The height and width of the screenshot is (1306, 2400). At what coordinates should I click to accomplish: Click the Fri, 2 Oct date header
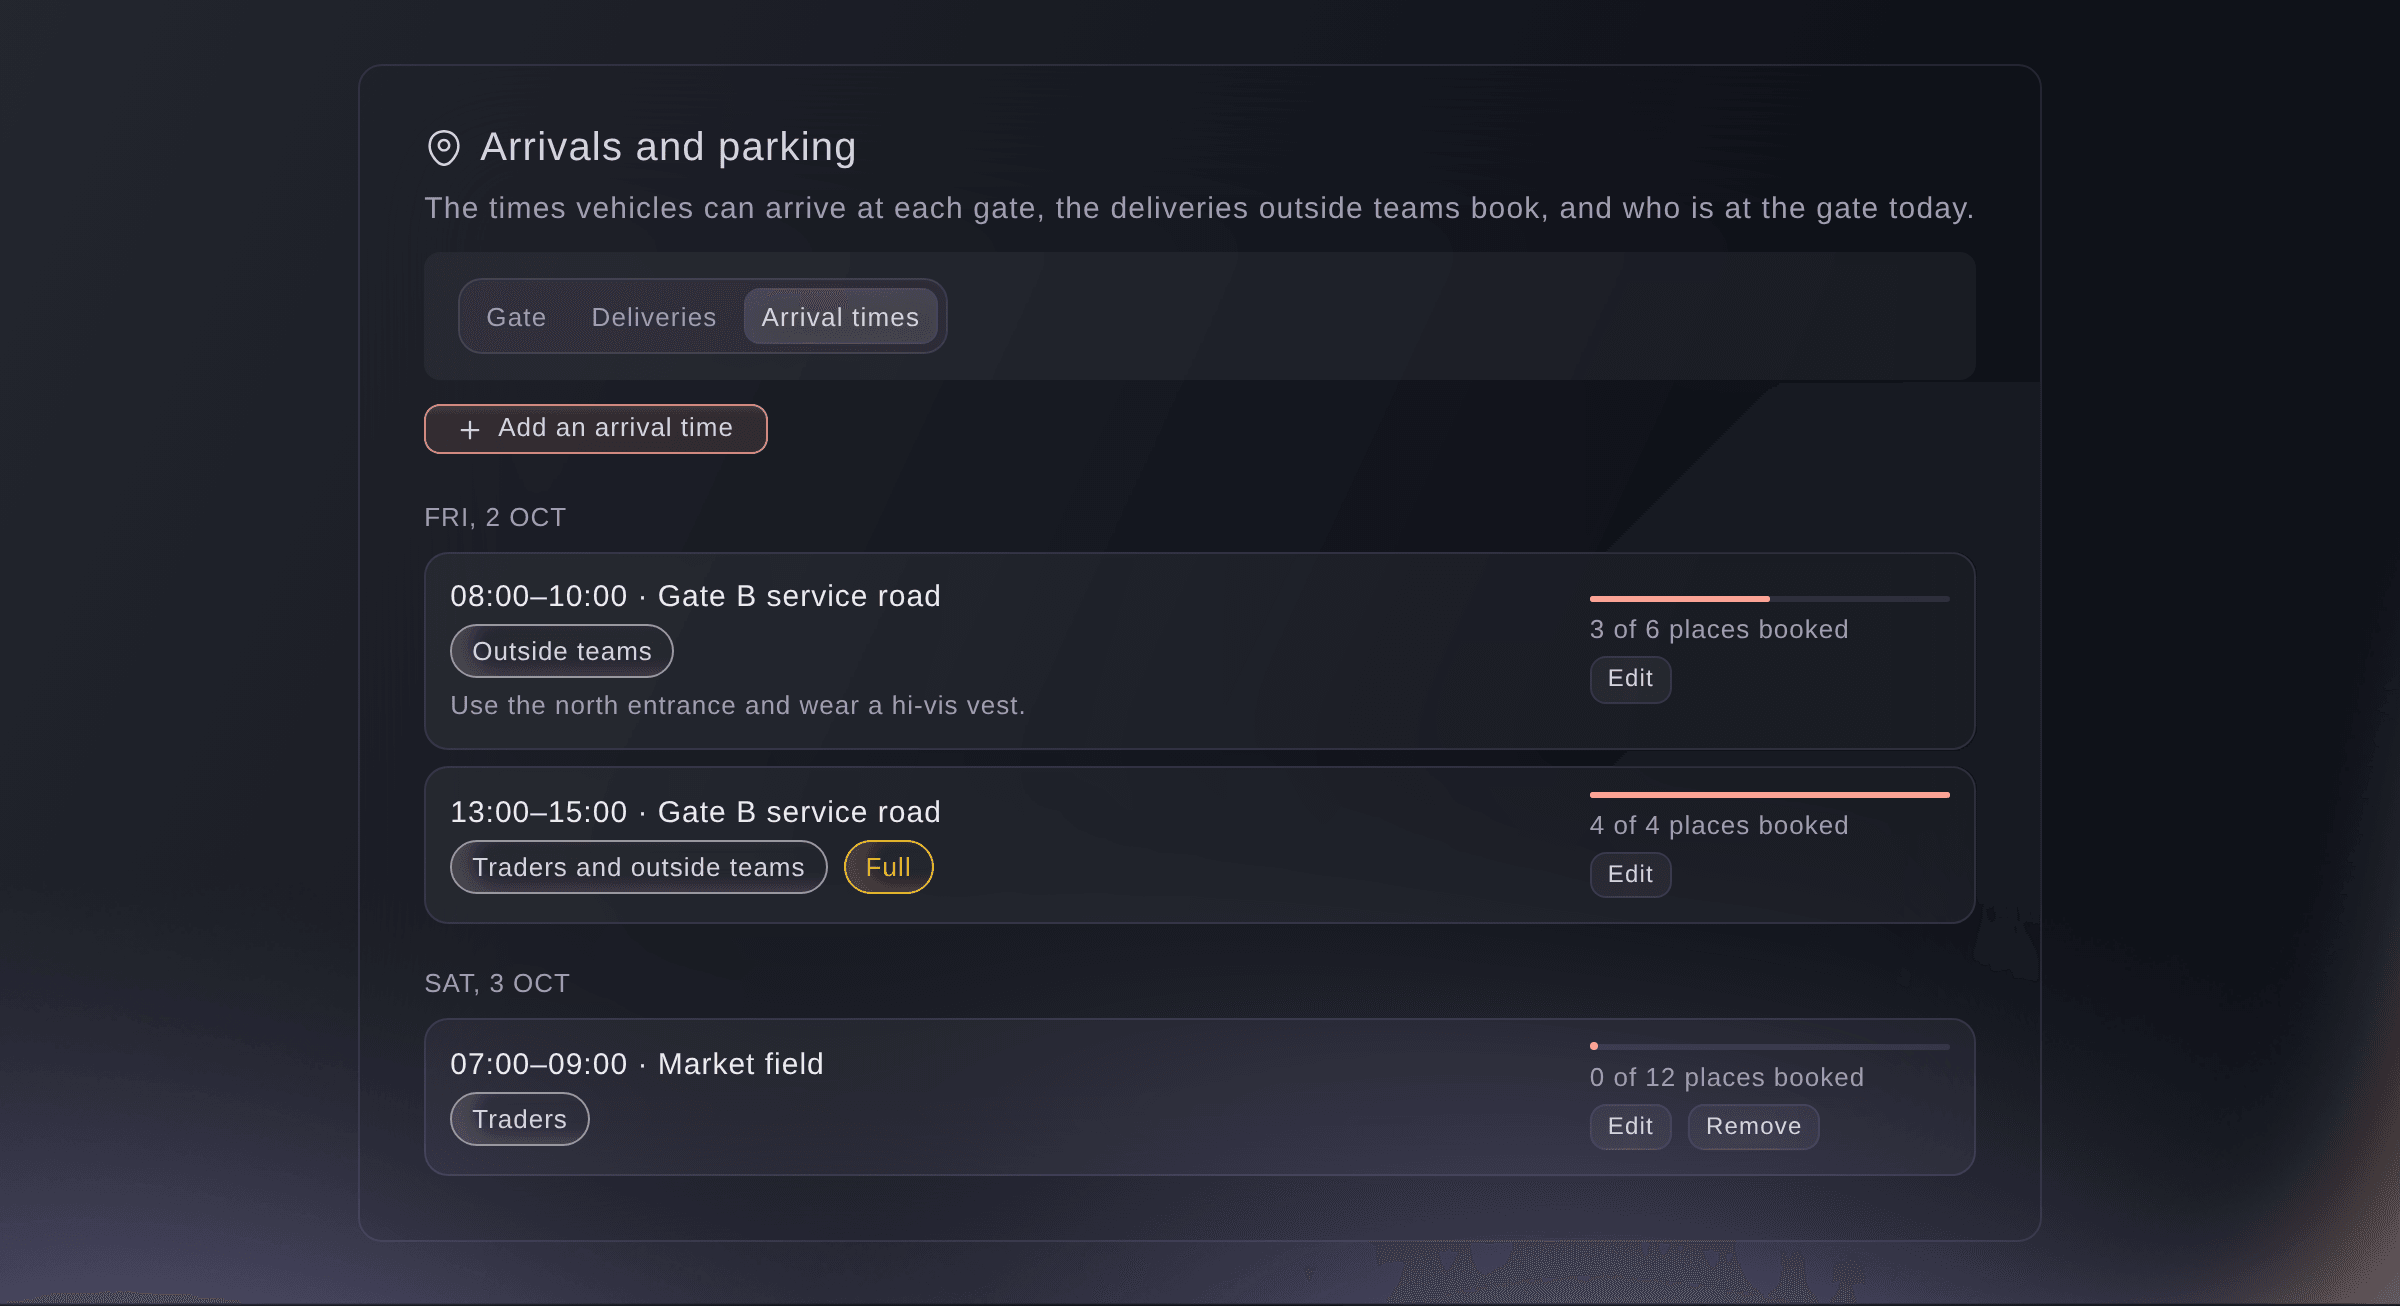click(495, 517)
